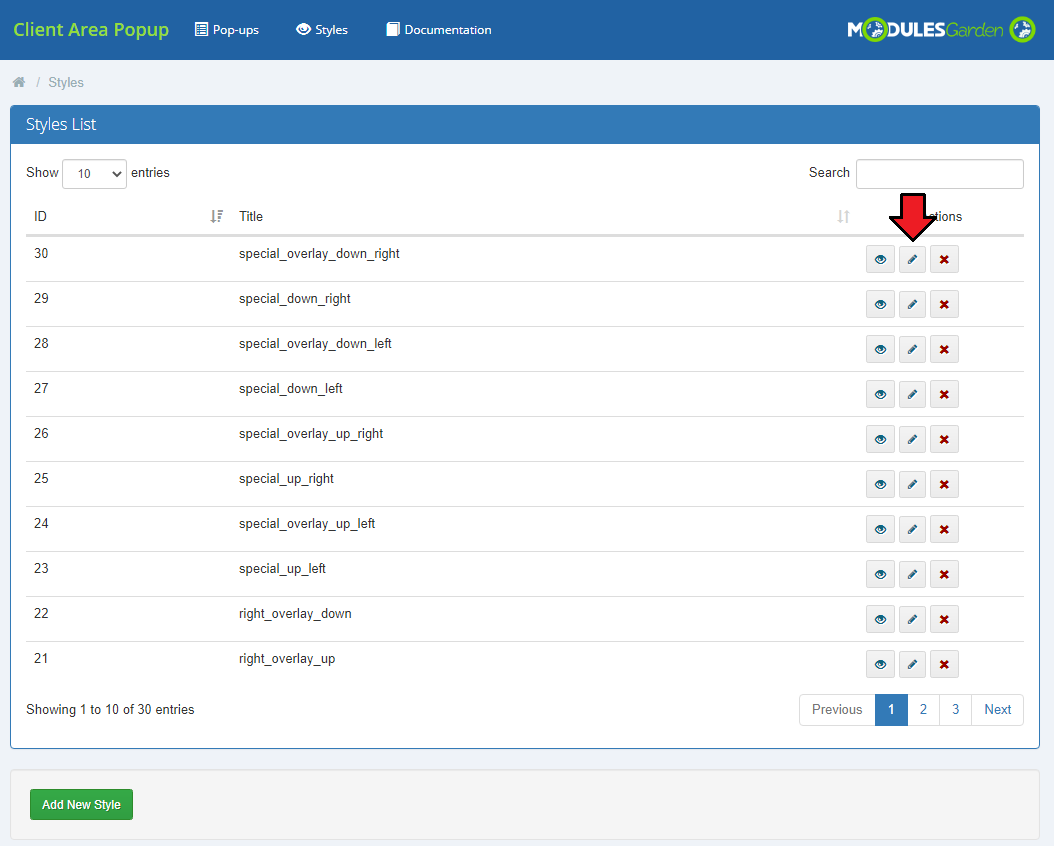Edit the special_overlay_down_left style
Image resolution: width=1054 pixels, height=846 pixels.
tap(912, 349)
